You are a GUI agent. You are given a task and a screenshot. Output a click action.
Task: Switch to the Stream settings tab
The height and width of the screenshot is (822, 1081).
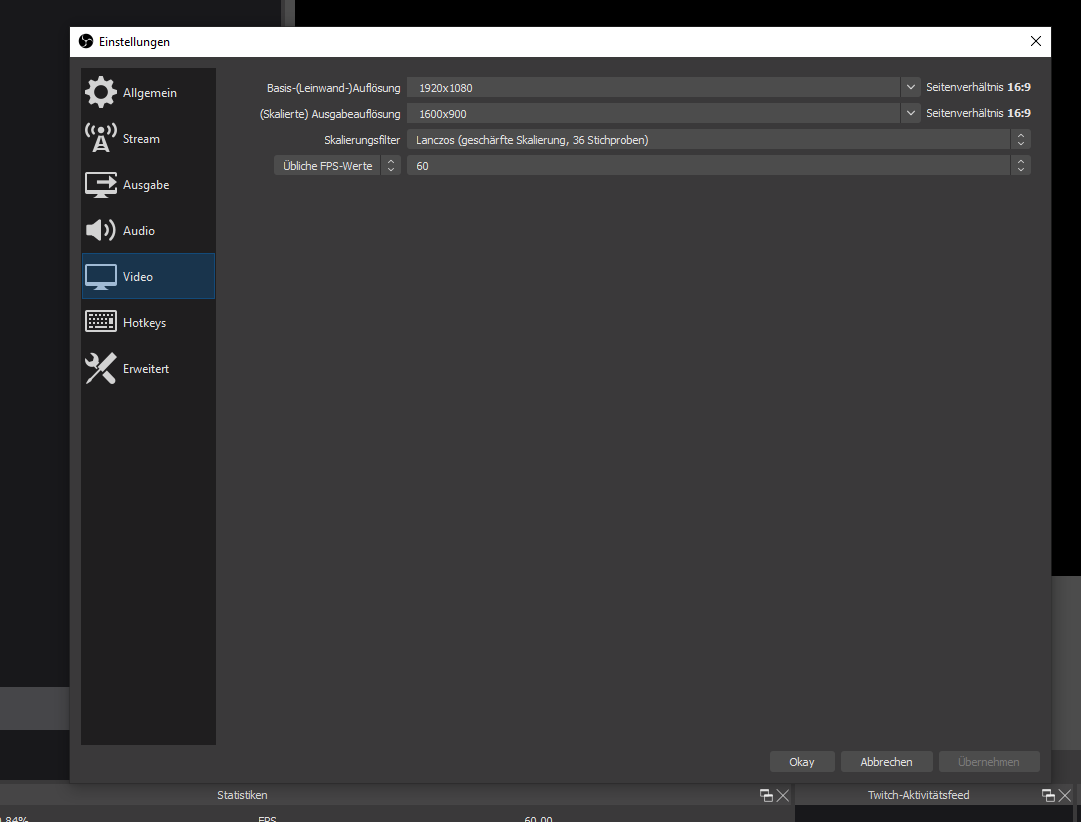tap(141, 139)
